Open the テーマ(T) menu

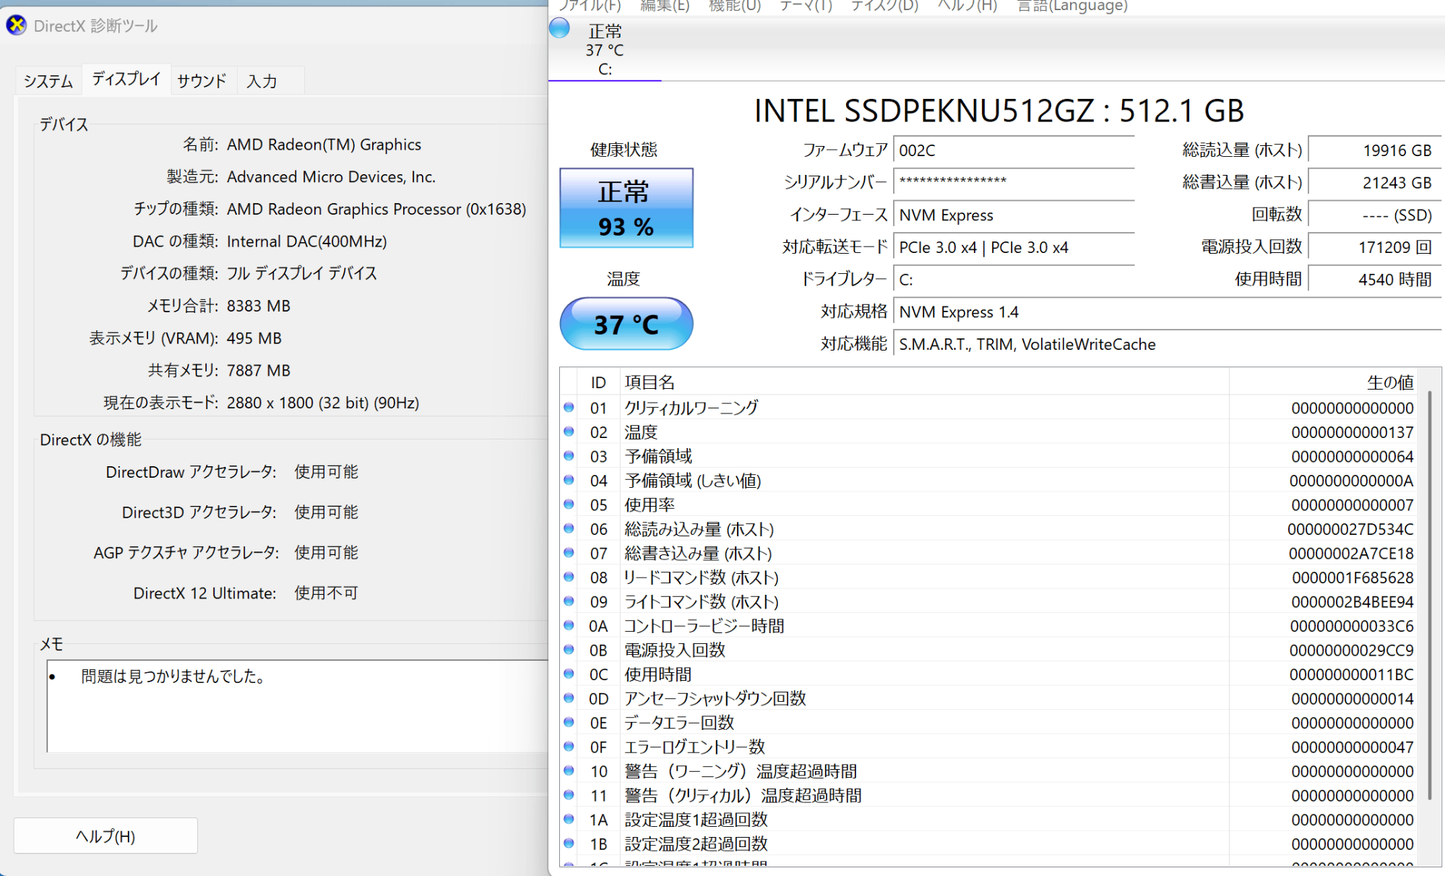[x=806, y=6]
